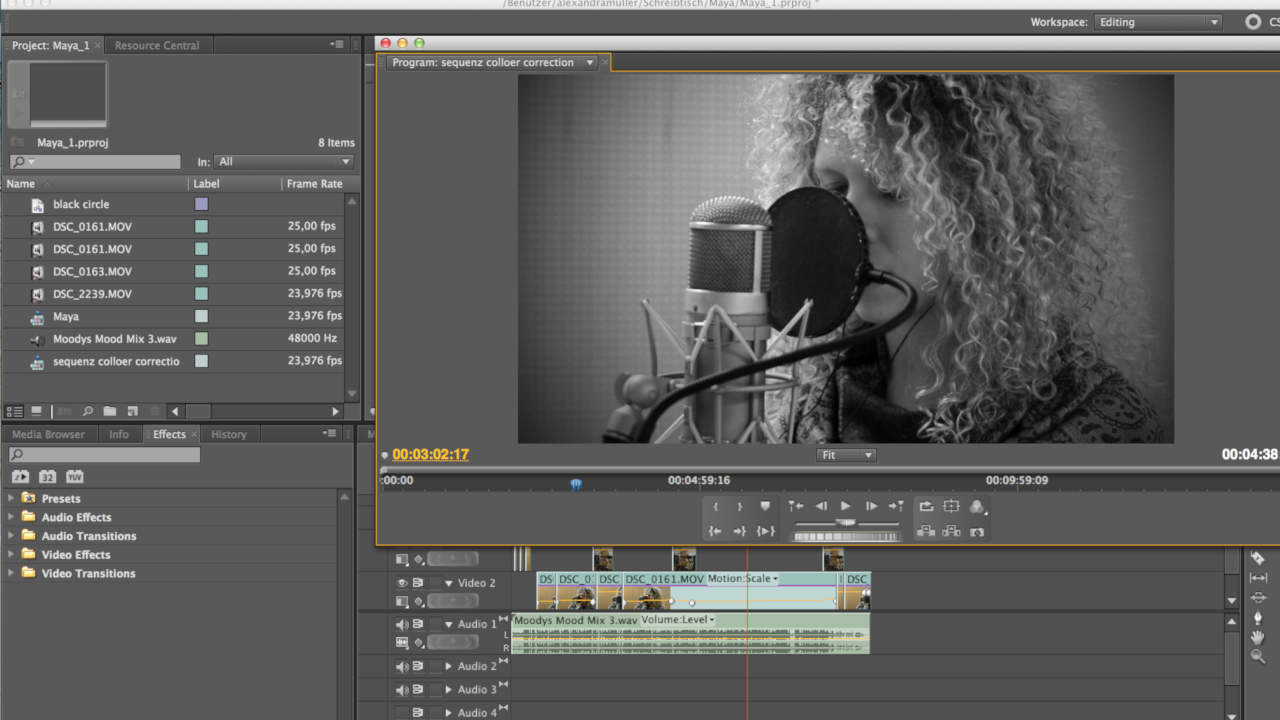1280x720 pixels.
Task: Select the Hand tool in Tools panel
Action: click(x=1258, y=637)
